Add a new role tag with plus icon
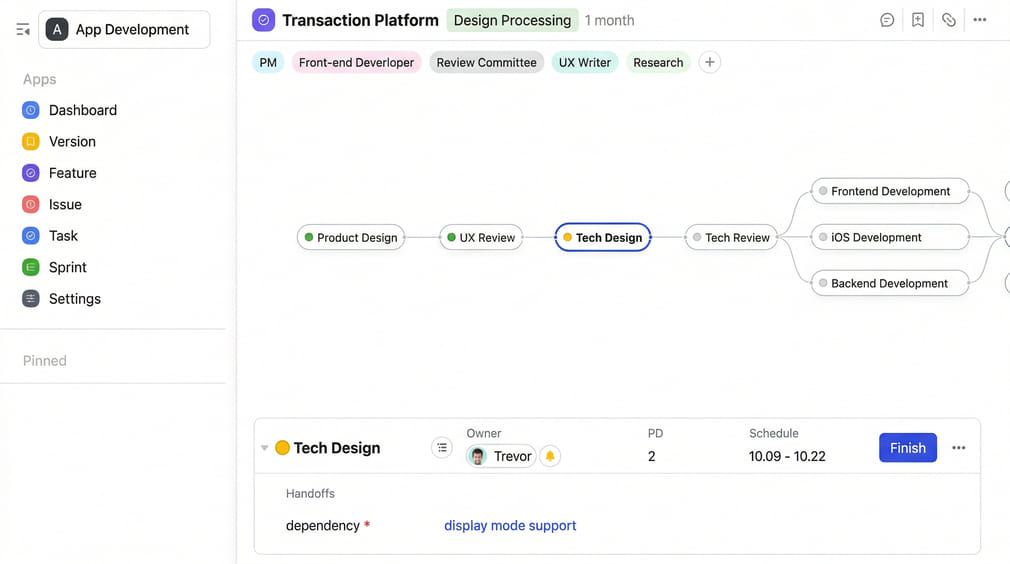1010x564 pixels. click(x=709, y=62)
